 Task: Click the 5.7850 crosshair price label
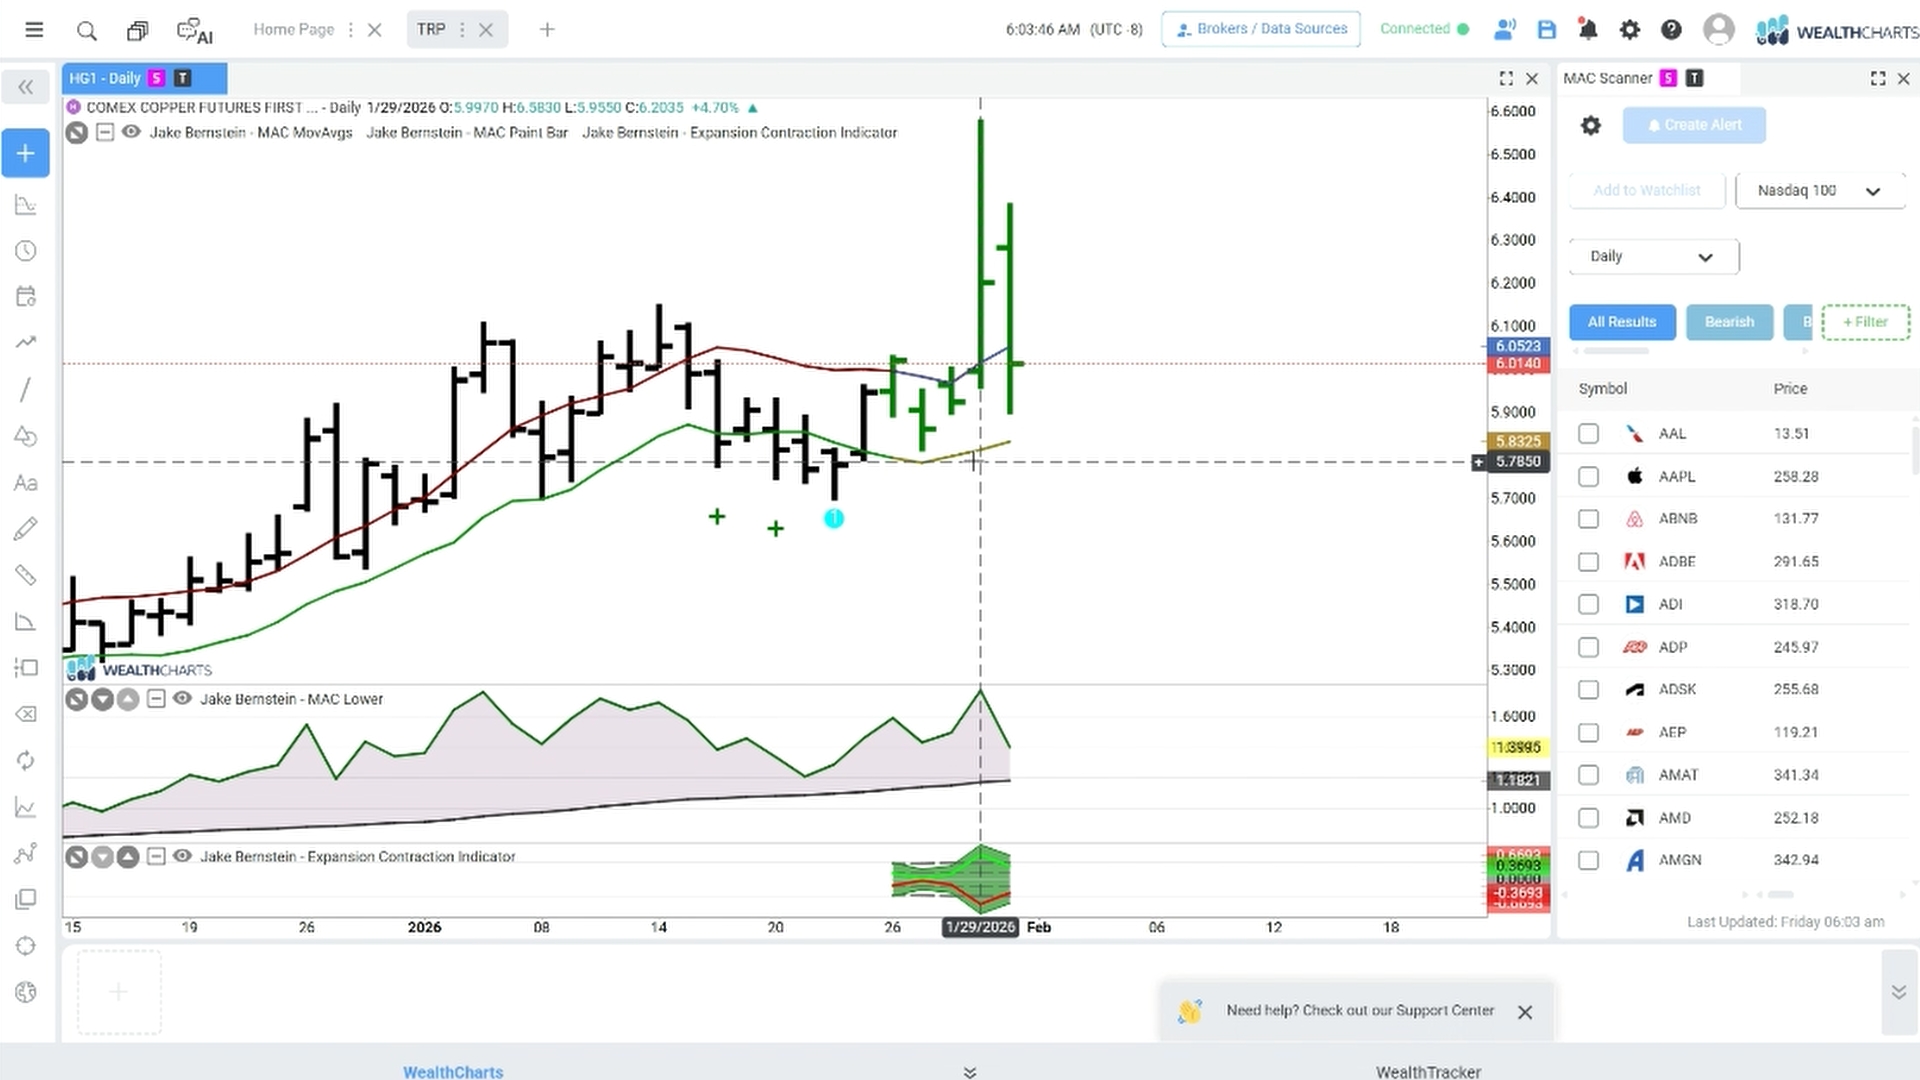pos(1517,462)
